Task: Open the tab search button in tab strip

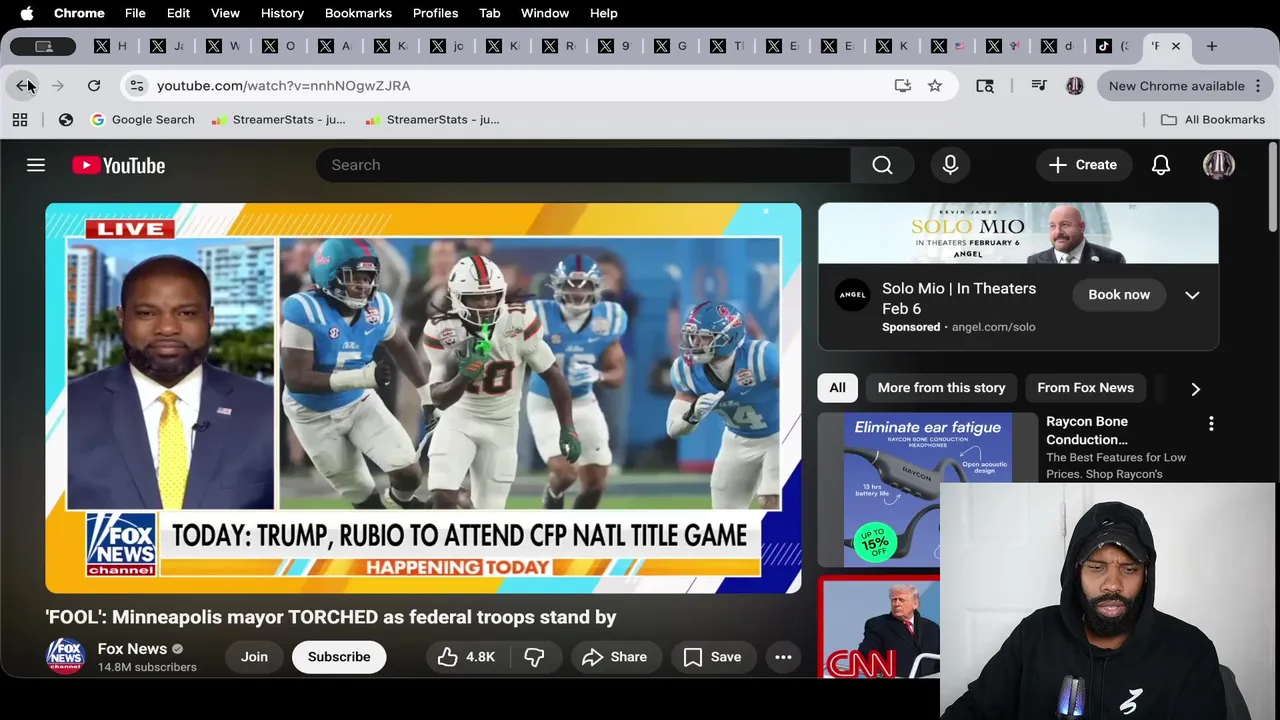Action: 43,46
